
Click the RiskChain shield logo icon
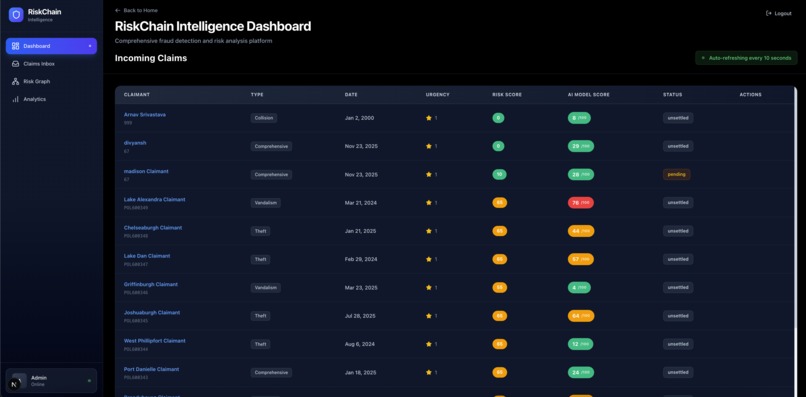16,15
